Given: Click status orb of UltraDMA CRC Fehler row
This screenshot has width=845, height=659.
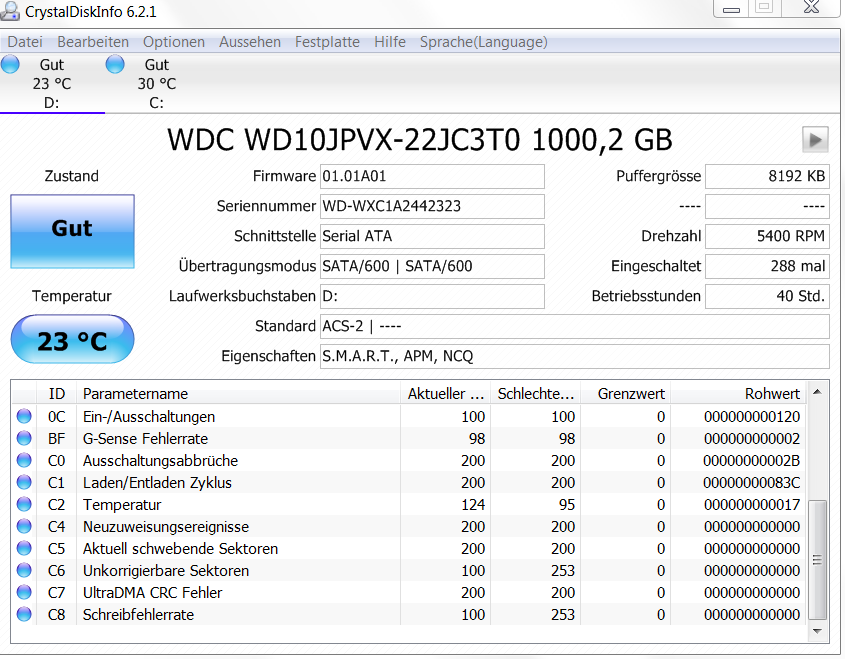Looking at the screenshot, I should [24, 592].
